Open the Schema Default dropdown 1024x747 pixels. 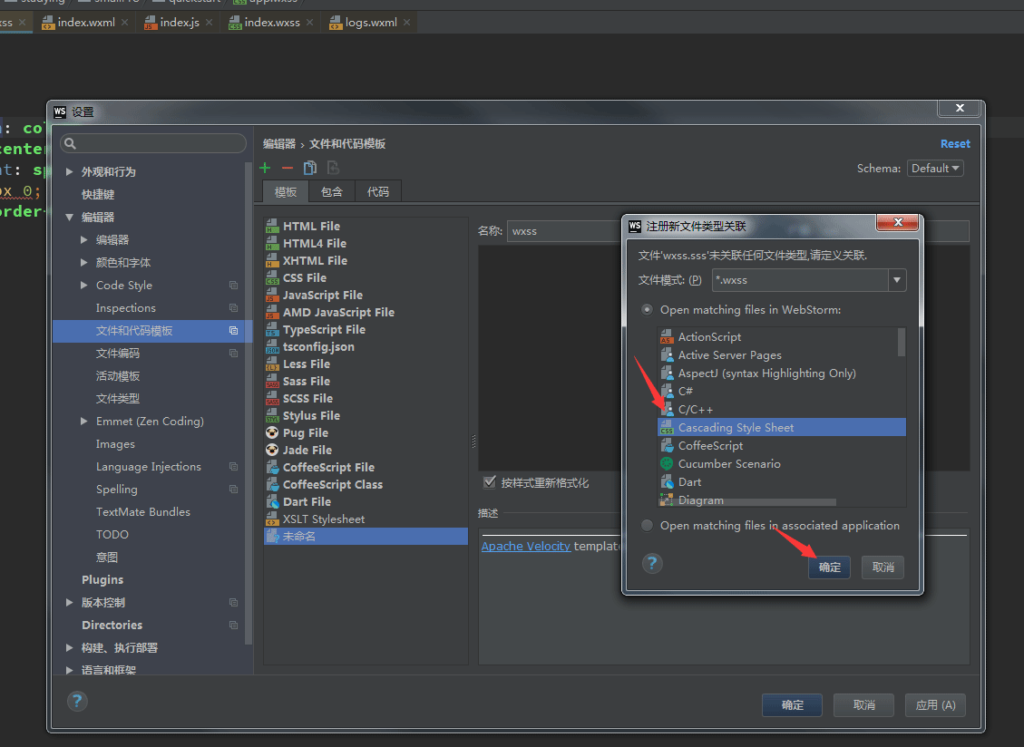pyautogui.click(x=935, y=168)
